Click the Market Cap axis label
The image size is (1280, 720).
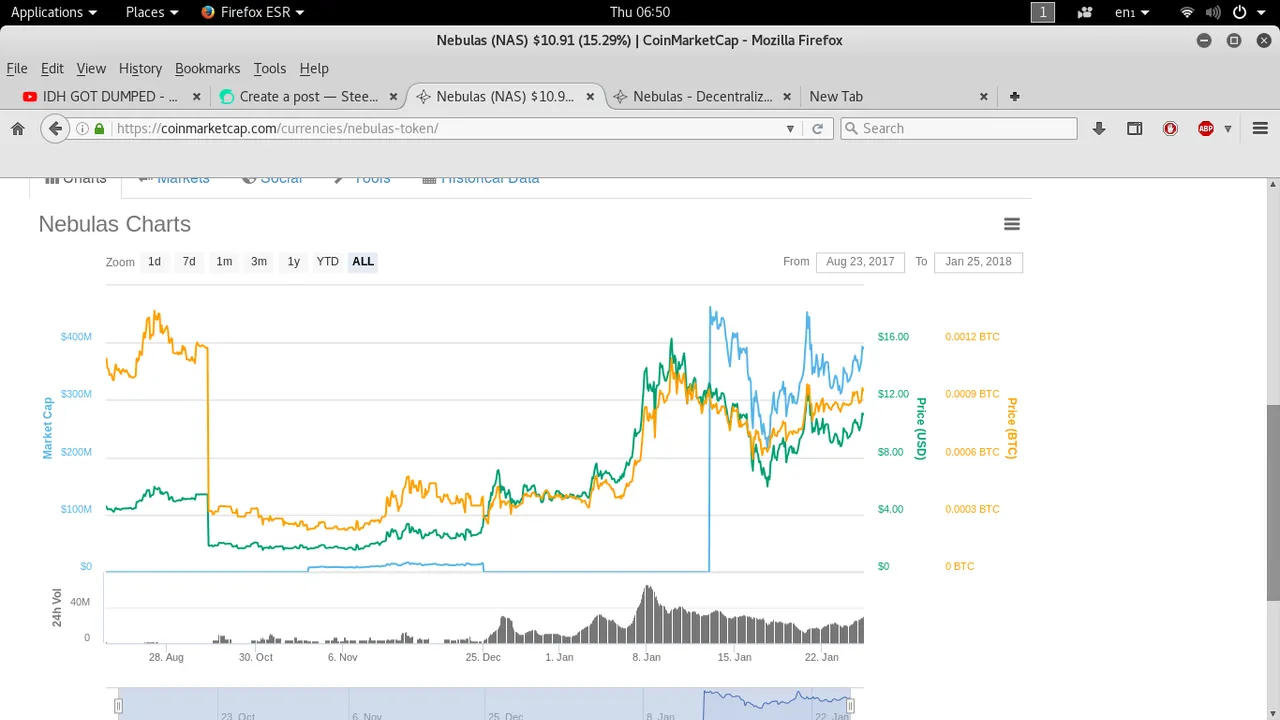pyautogui.click(x=47, y=428)
